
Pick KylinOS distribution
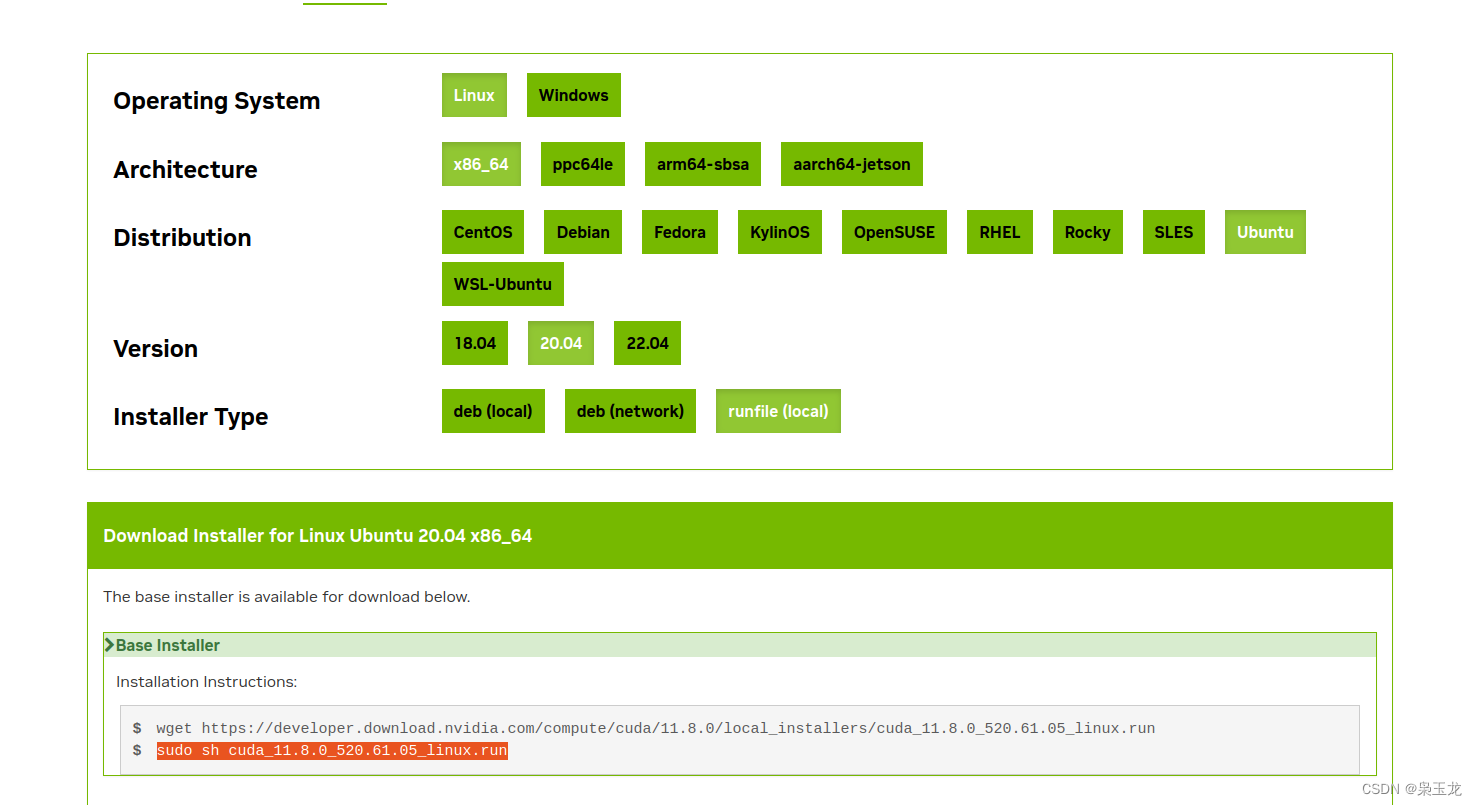(780, 232)
